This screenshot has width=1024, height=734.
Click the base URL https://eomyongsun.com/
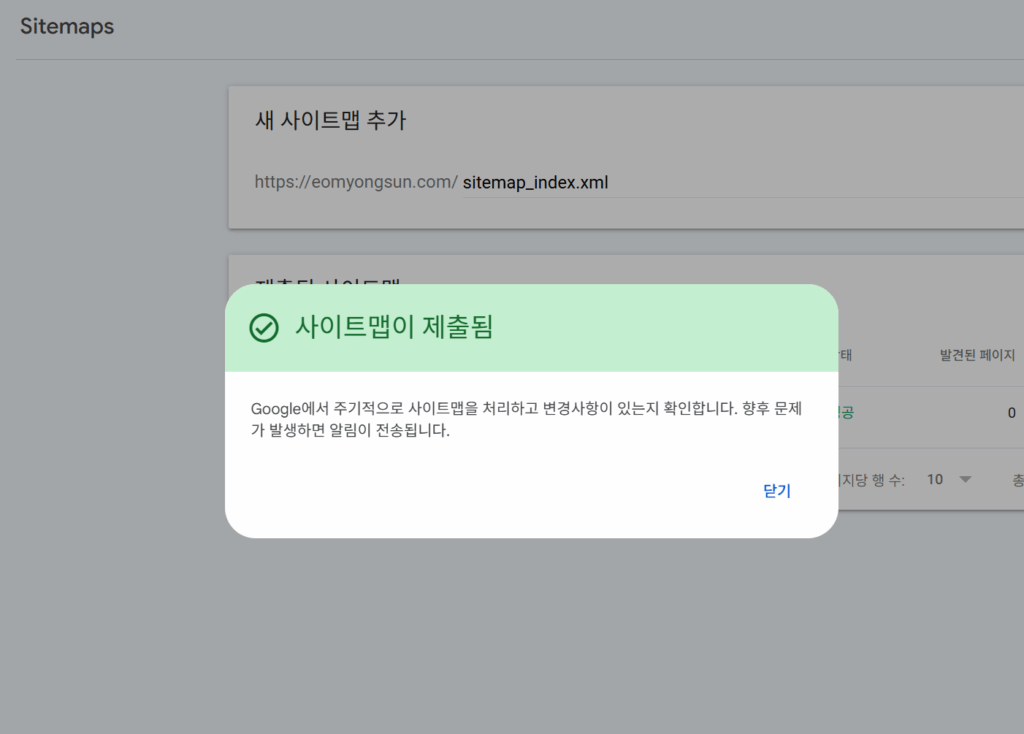[355, 182]
